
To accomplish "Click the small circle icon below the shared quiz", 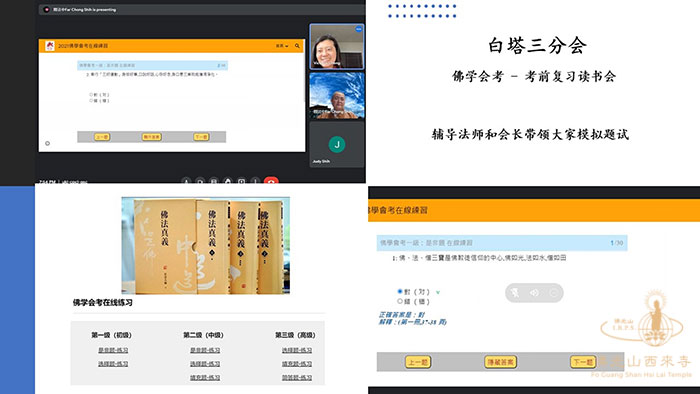I will click(x=48, y=143).
